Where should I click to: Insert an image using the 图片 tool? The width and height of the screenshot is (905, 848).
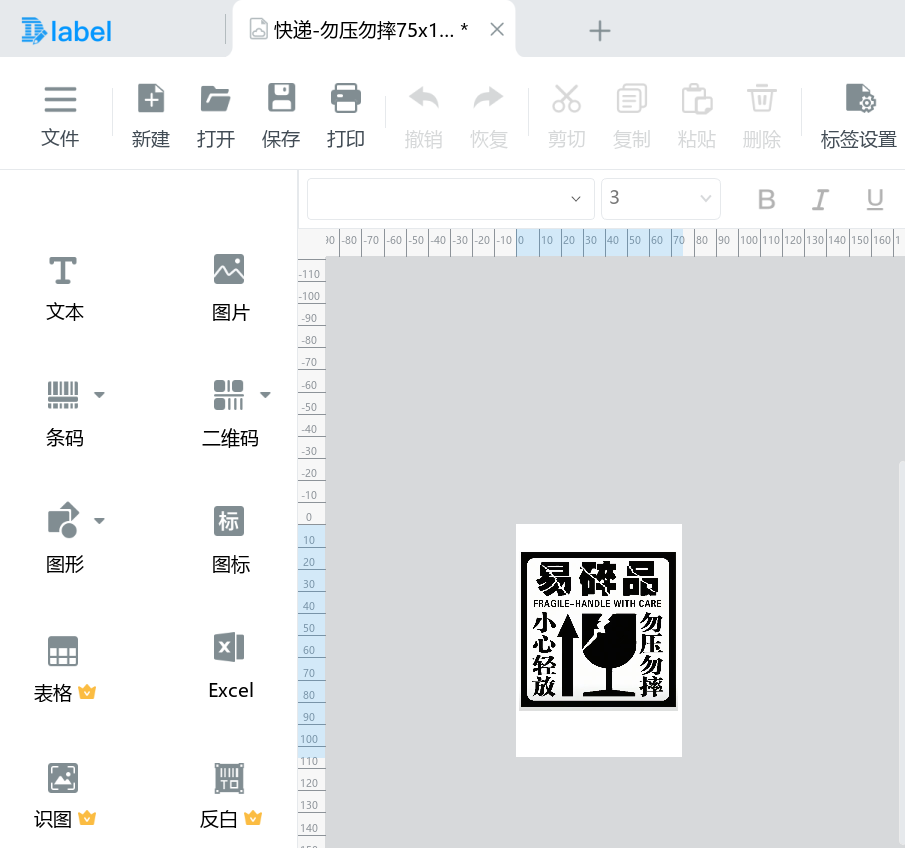[x=229, y=287]
